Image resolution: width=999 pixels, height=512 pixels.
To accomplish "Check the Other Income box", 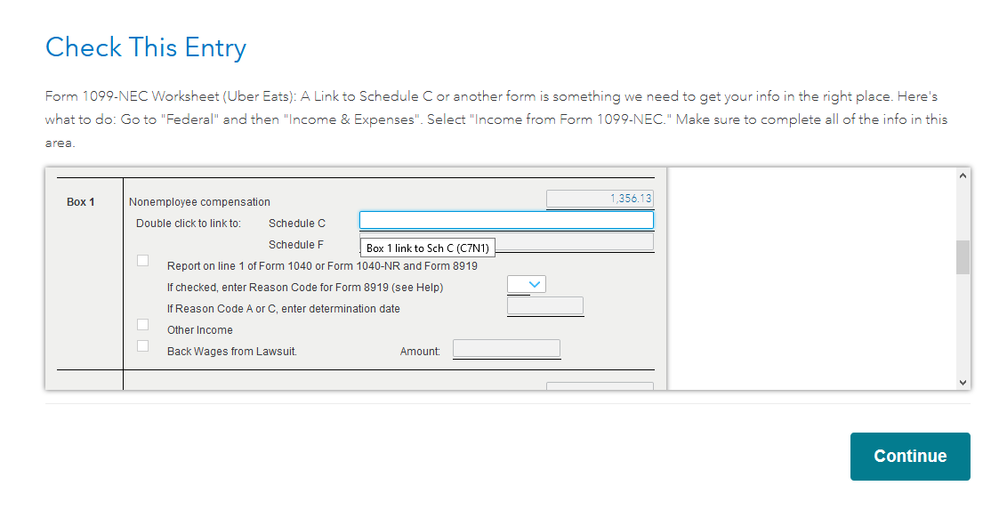I will coord(143,325).
